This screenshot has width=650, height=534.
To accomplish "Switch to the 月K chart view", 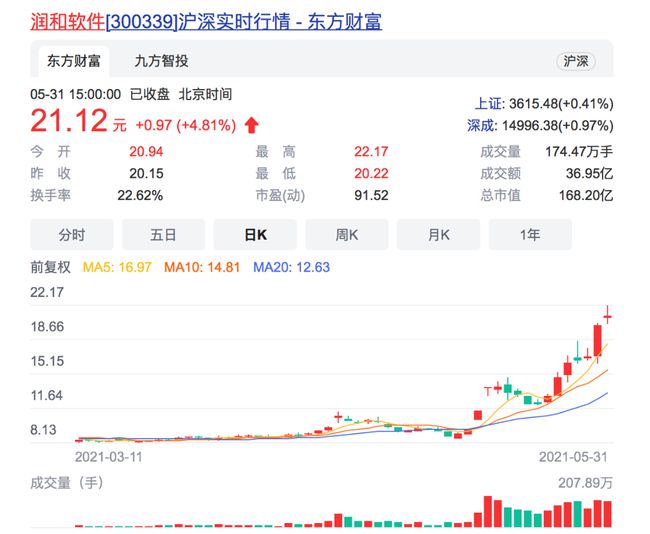I will point(439,235).
